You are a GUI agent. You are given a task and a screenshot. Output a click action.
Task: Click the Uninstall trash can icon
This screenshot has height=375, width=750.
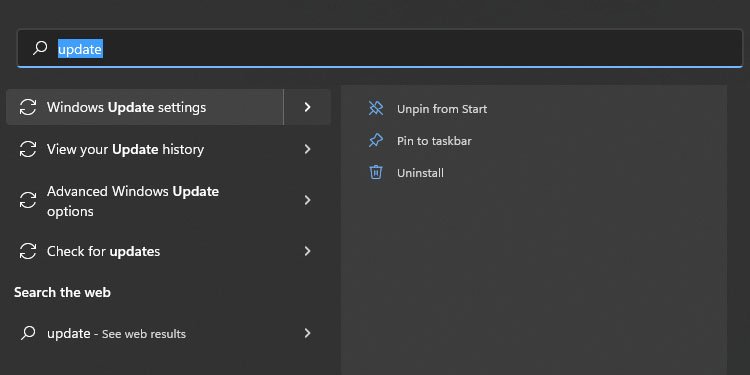[x=376, y=172]
